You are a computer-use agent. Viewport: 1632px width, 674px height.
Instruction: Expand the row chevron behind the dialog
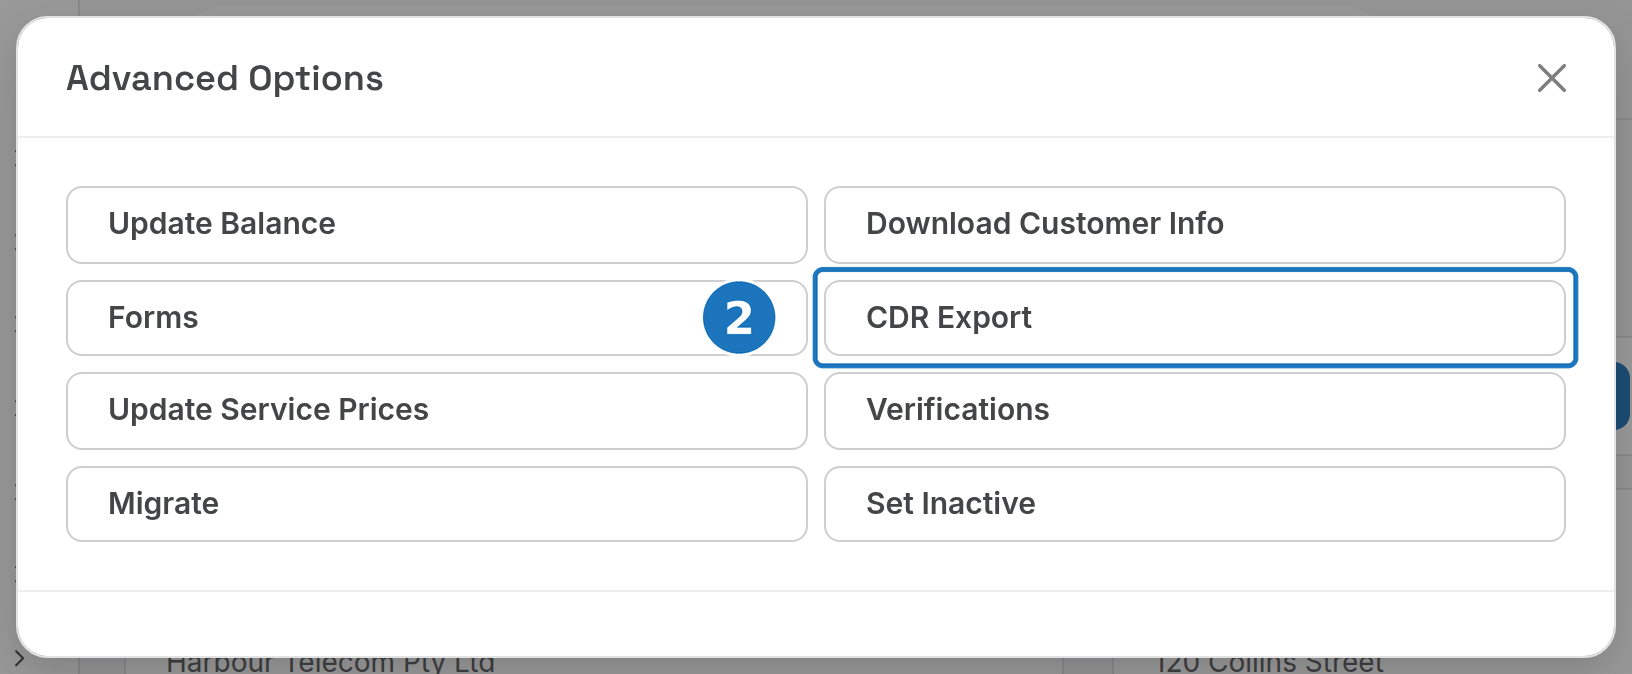click(x=19, y=659)
